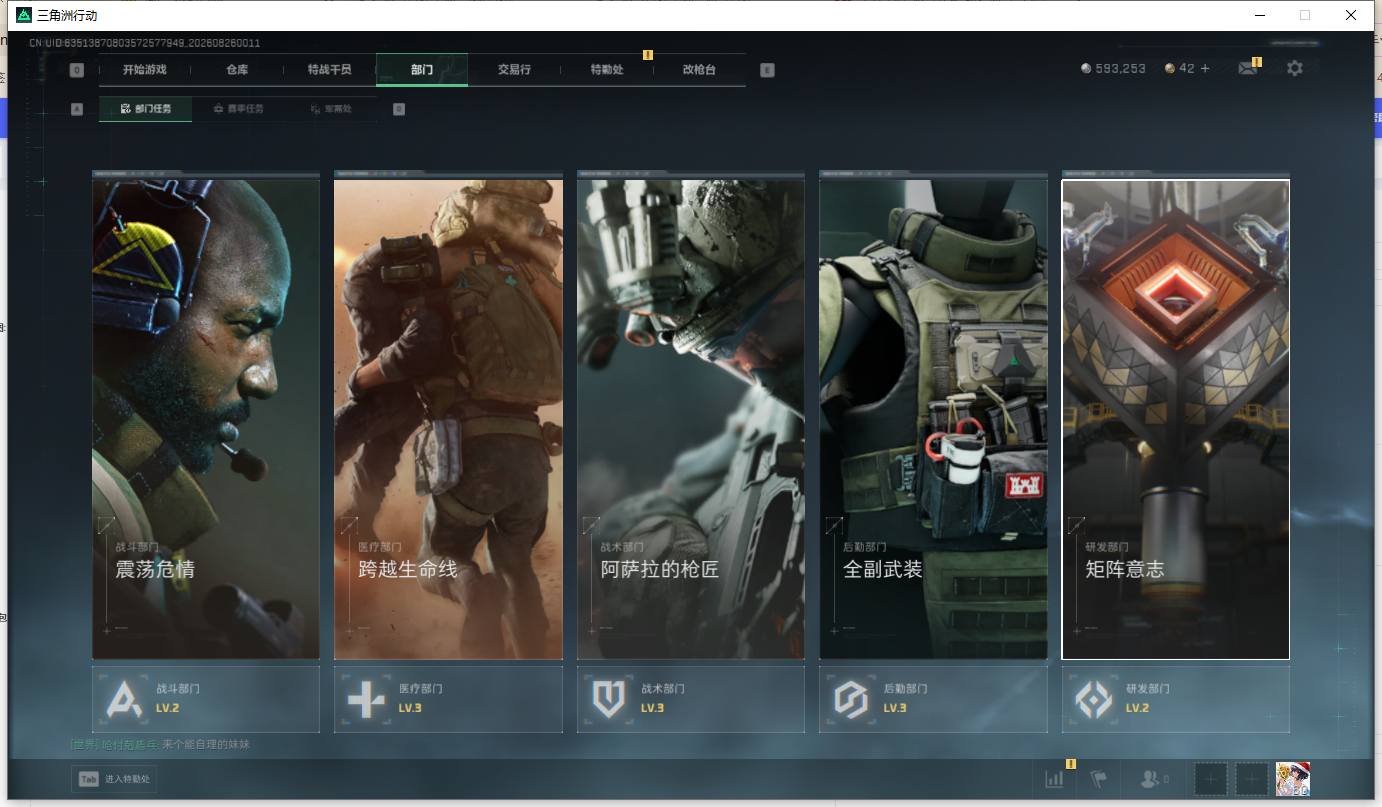Click the empty teammate slot beside the friends icon
This screenshot has height=807, width=1382.
point(1211,779)
